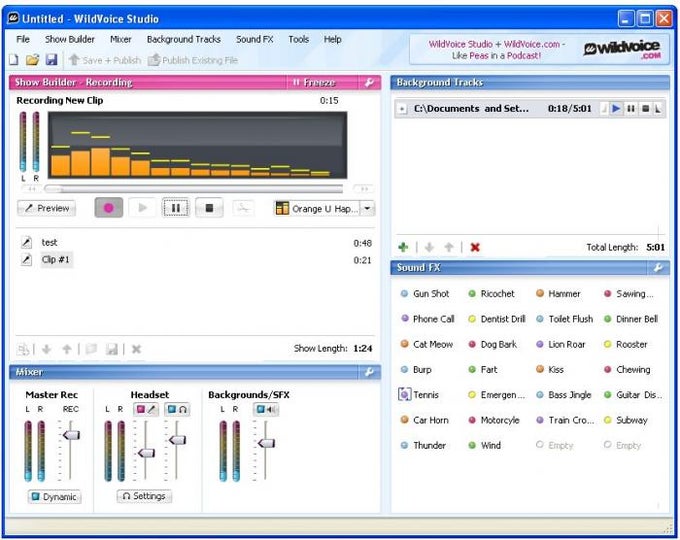Screen dimensions: 680x540
Task: Click microphone icon beside test clip
Action: (x=26, y=242)
